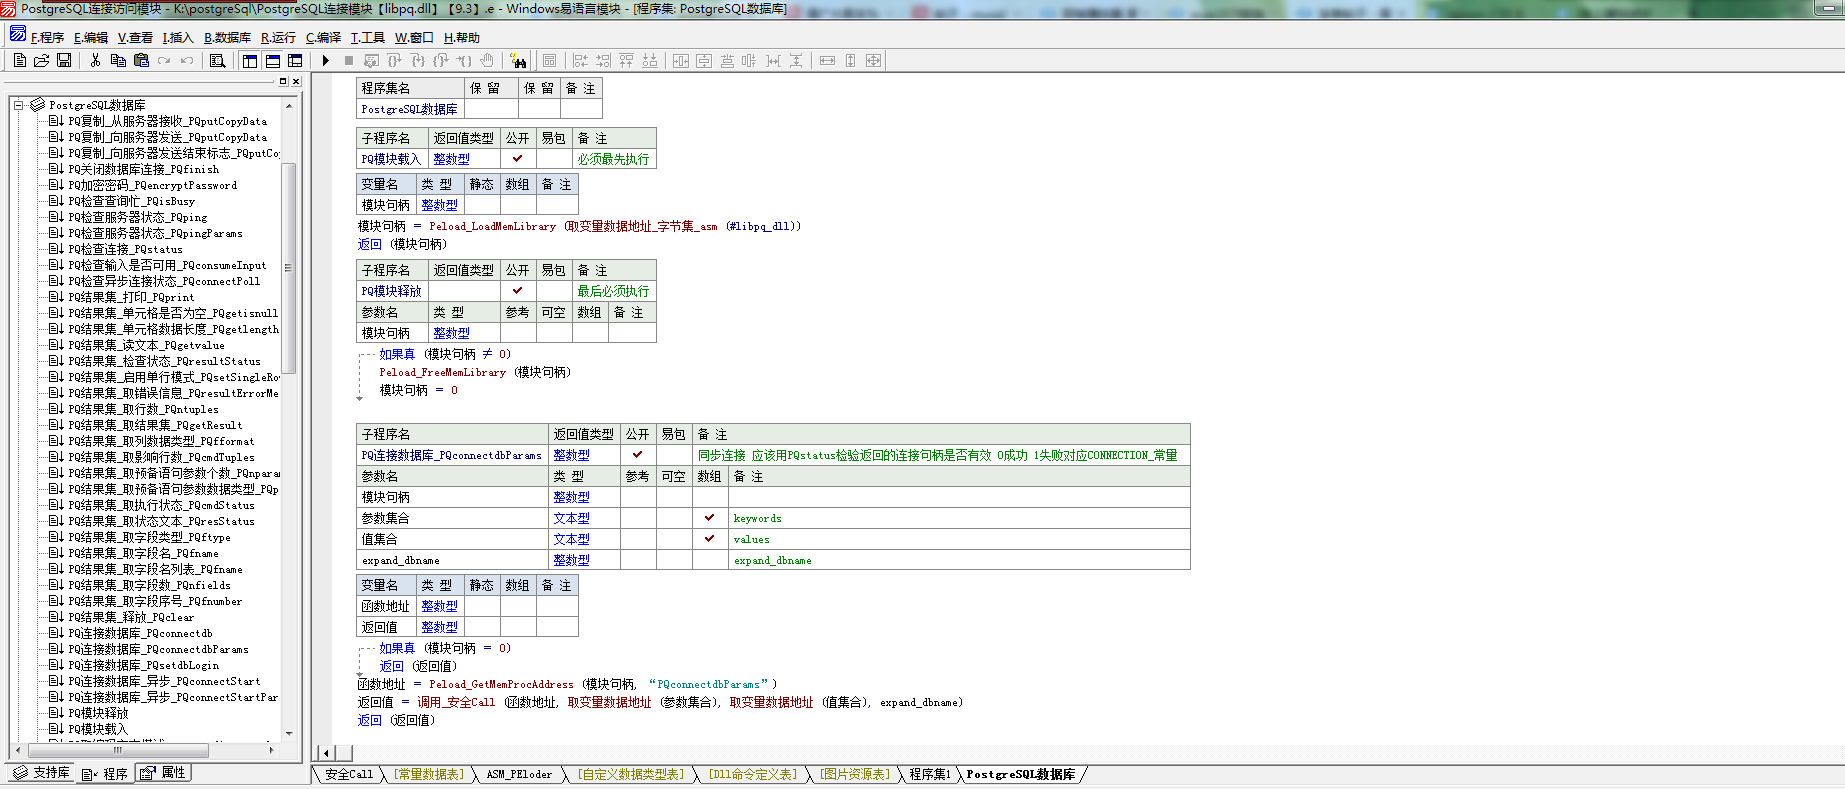Click the third window layout icon
Screen dimensions: 1845x789
tap(295, 60)
